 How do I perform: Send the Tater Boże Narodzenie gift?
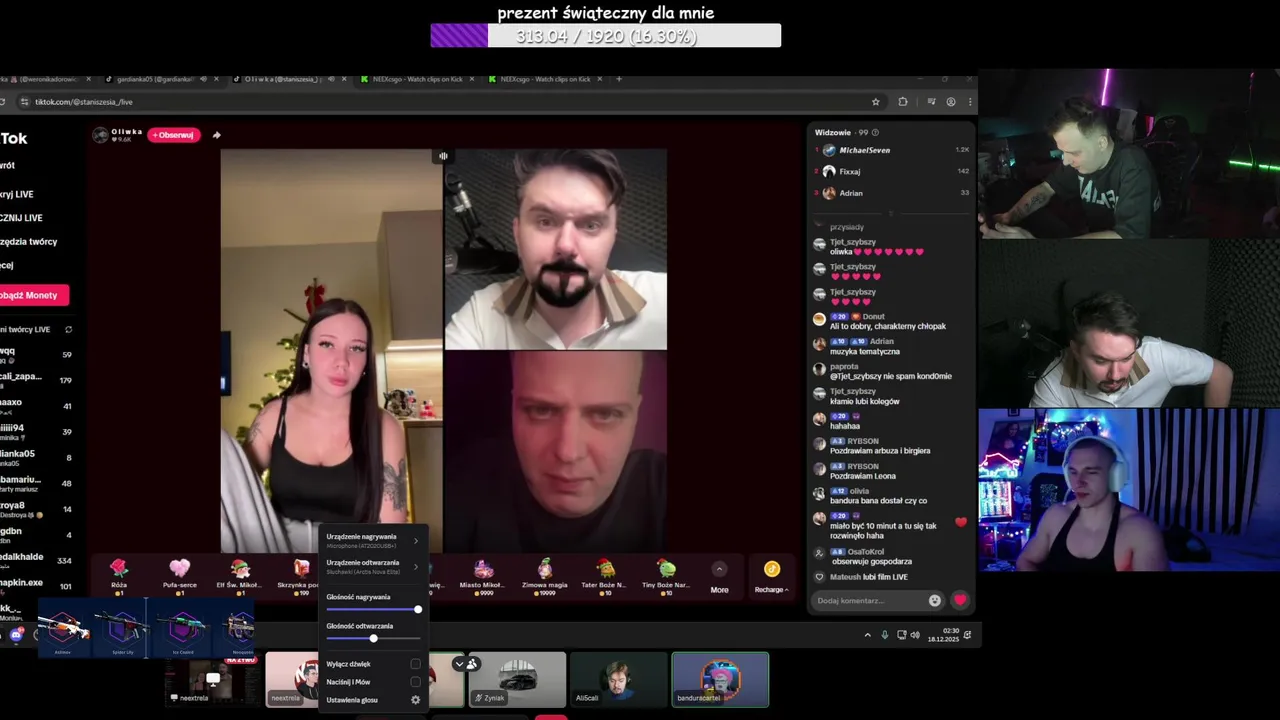pos(605,578)
